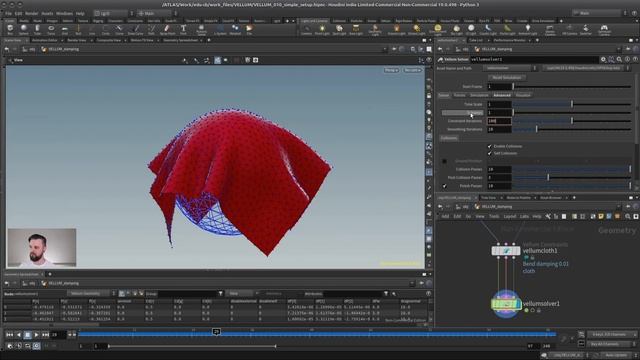The image size is (640, 360).
Task: Click the Area Light shelf tool
Action: click(x=356, y=29)
